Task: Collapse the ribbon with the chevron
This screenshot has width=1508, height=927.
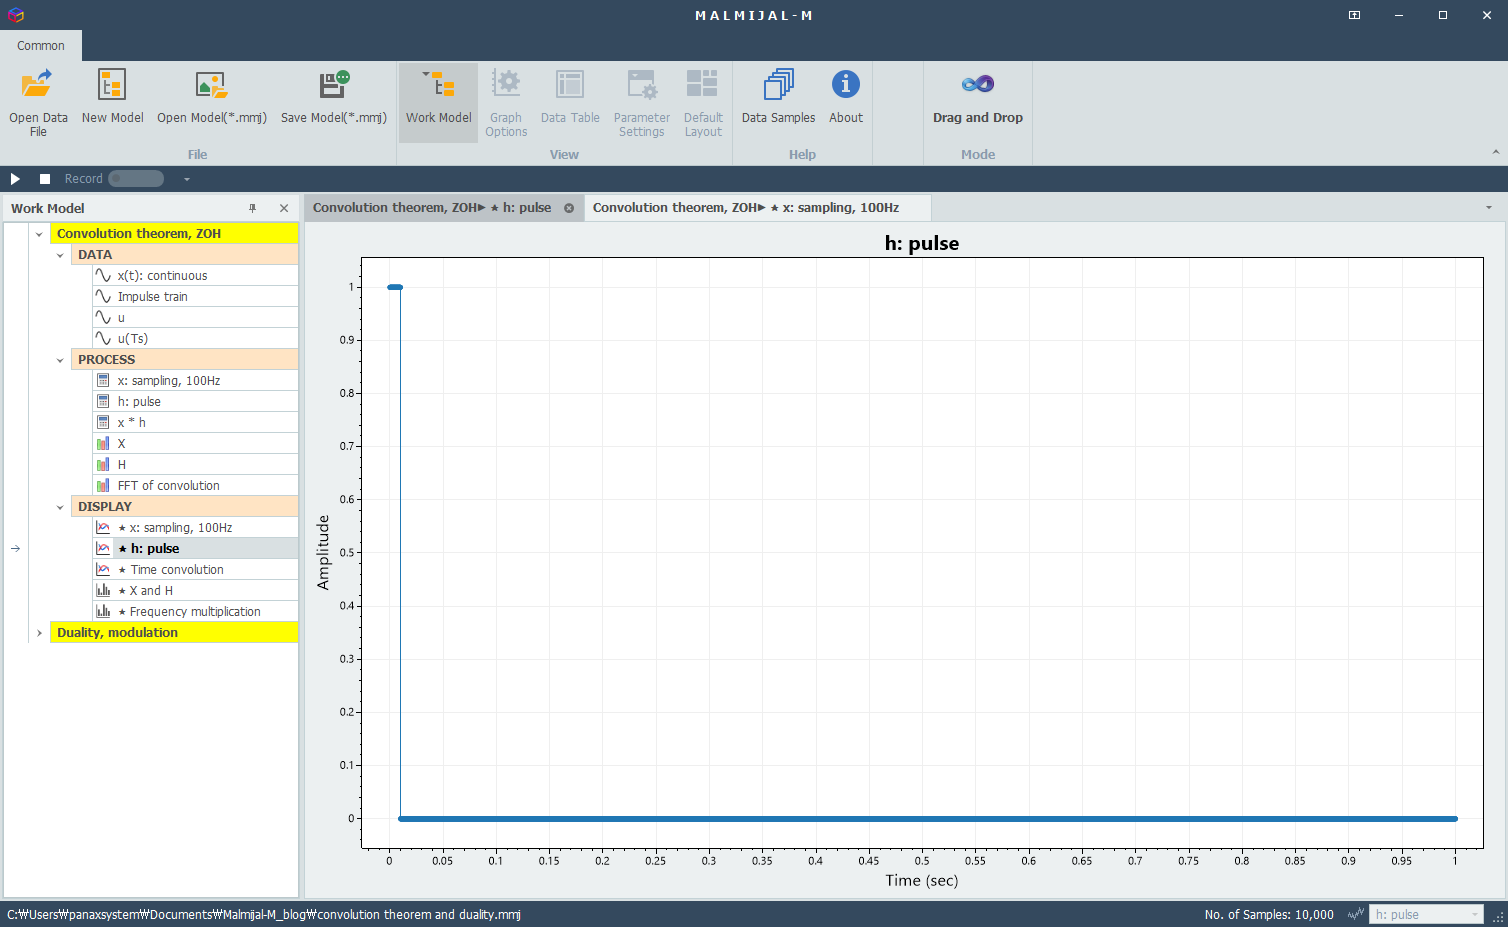Action: point(1496,152)
